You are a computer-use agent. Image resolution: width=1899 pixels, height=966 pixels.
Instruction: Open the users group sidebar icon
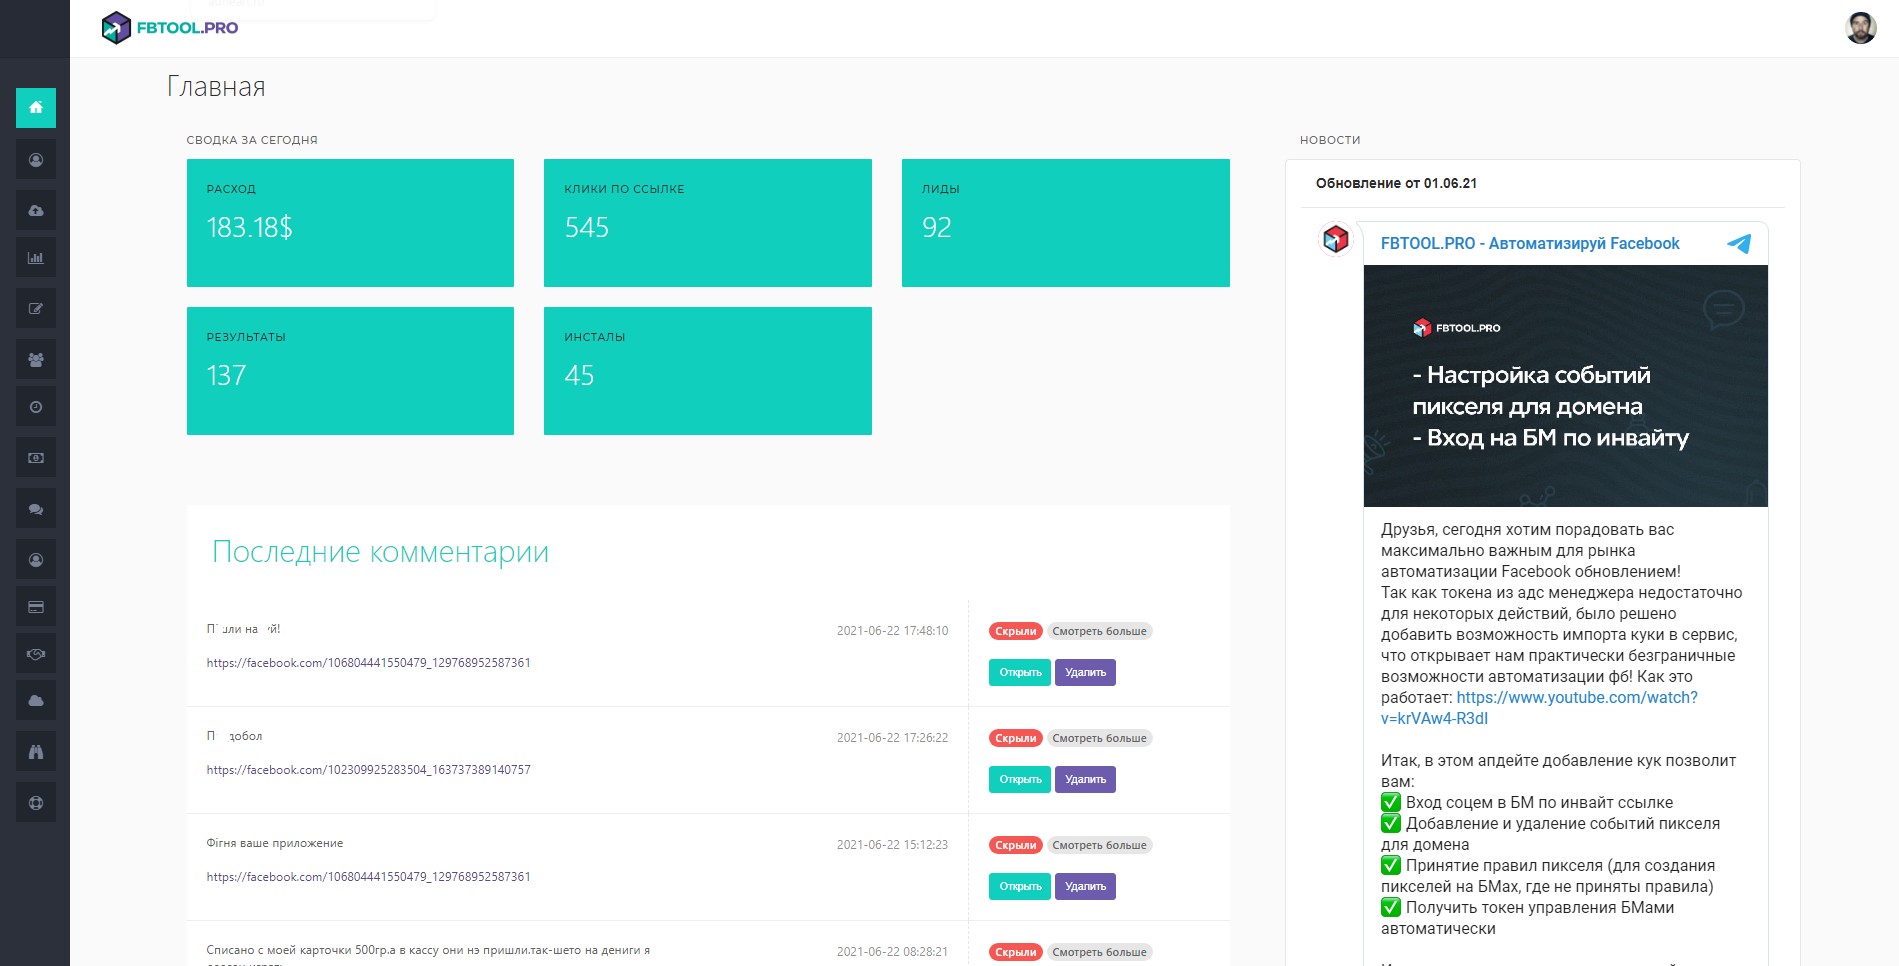click(x=36, y=360)
